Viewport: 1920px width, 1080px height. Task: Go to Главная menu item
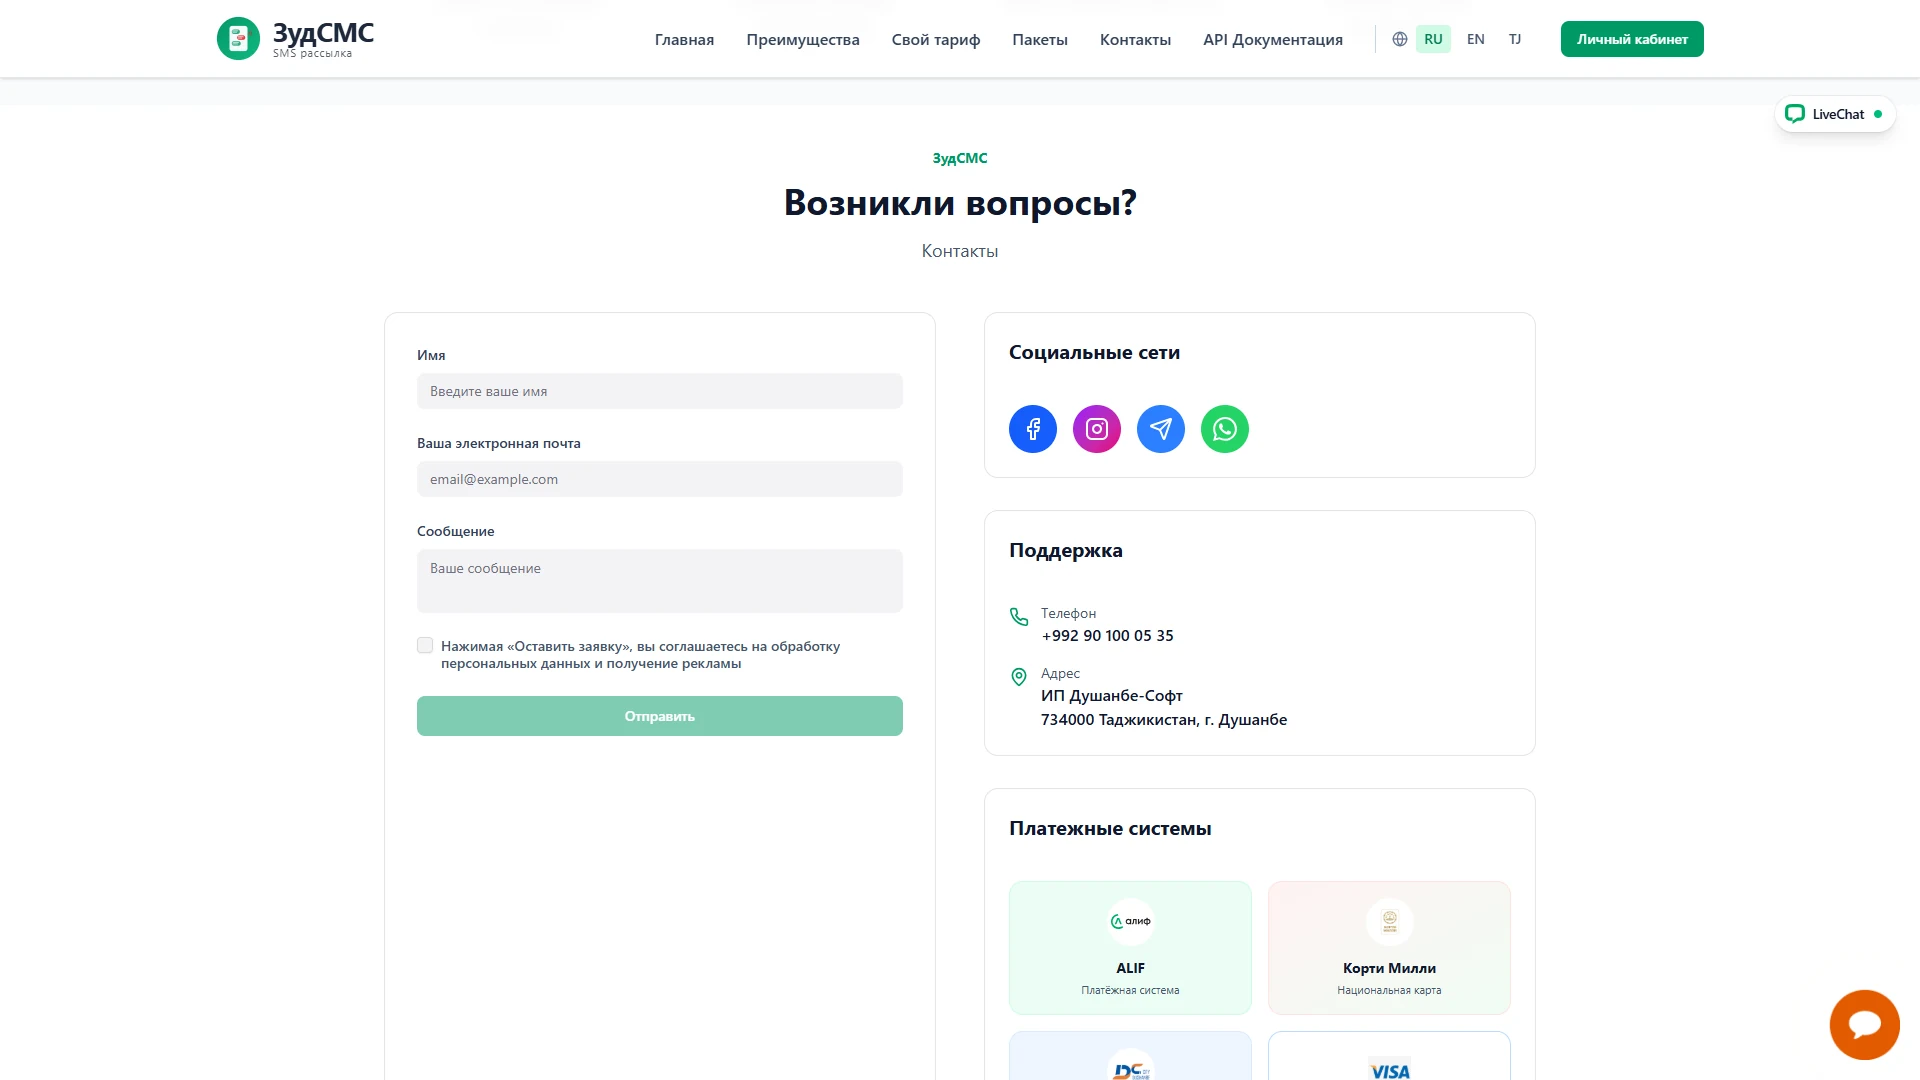point(684,40)
